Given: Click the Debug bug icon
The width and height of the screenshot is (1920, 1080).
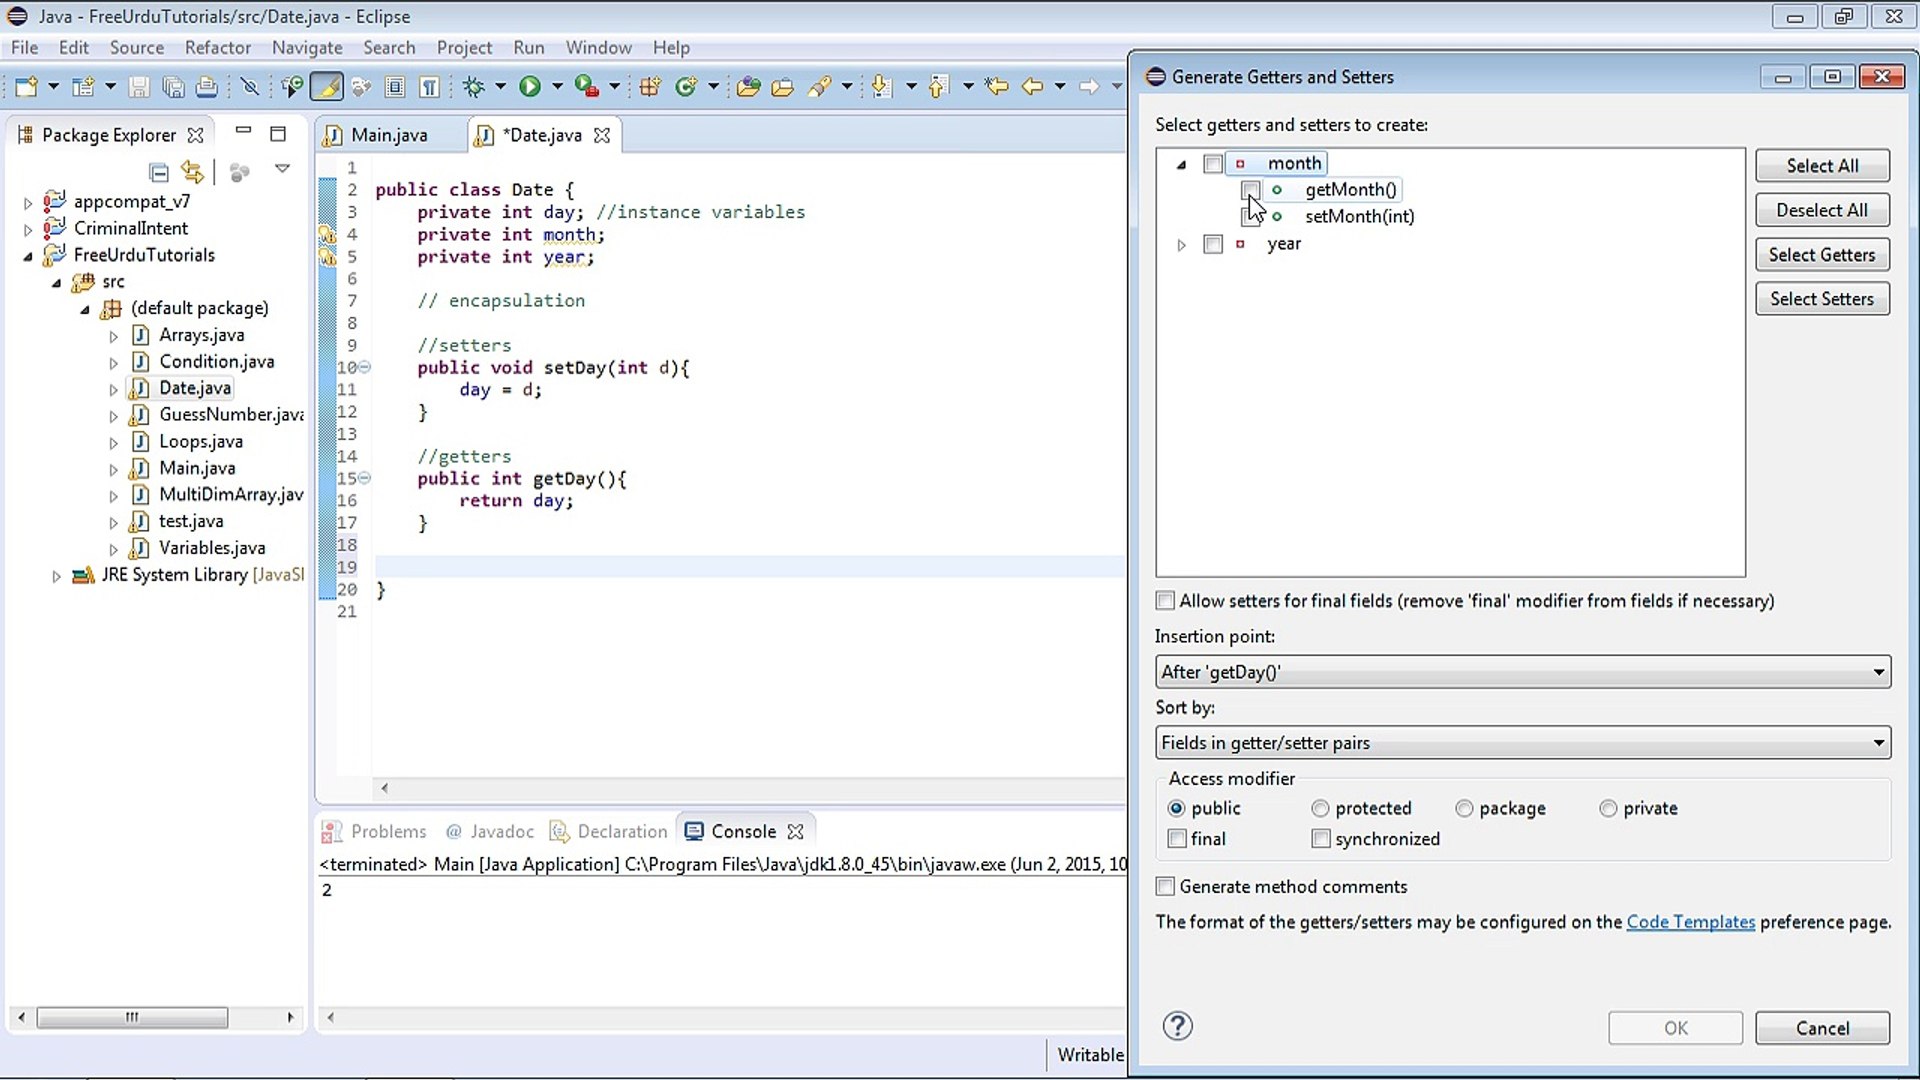Looking at the screenshot, I should (473, 87).
